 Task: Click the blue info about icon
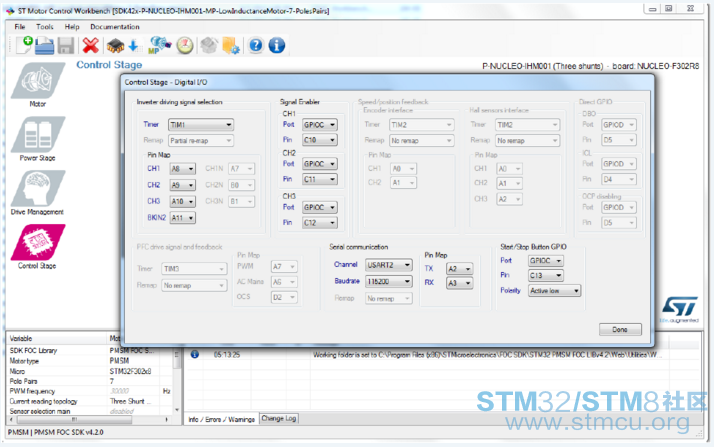coord(277,45)
